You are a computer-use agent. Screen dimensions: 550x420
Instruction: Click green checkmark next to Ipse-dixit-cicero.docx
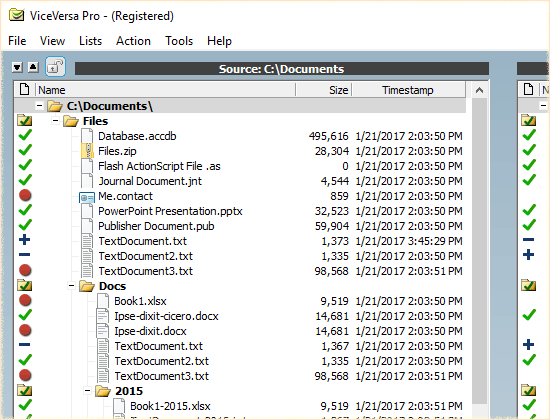[x=25, y=315]
